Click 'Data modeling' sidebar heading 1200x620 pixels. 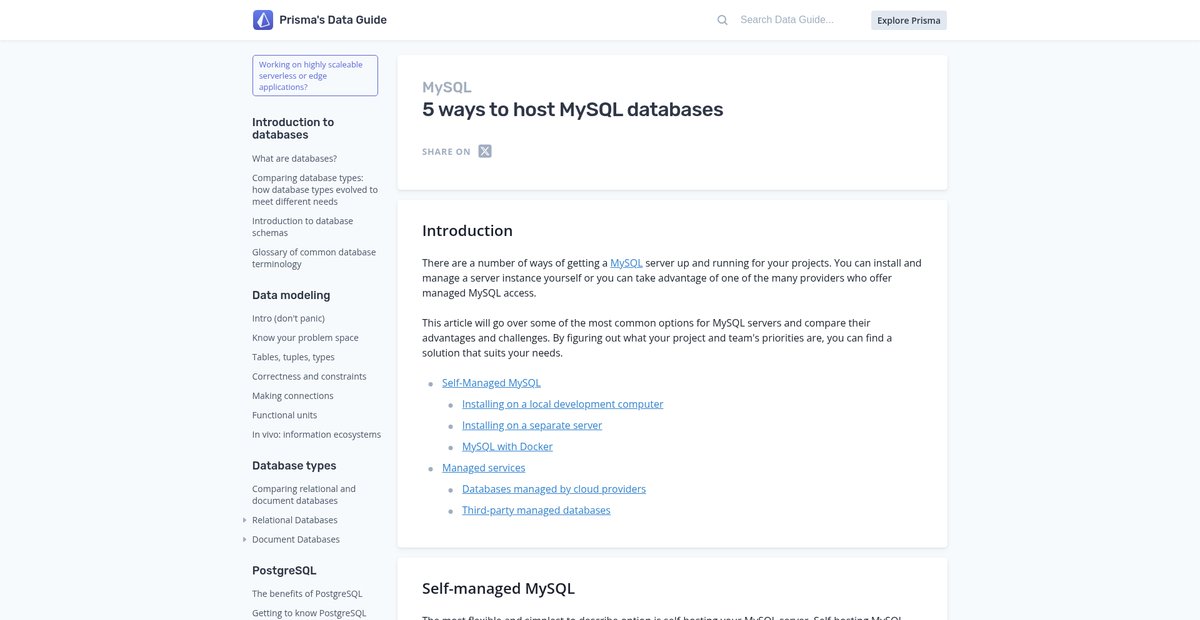[x=291, y=295]
